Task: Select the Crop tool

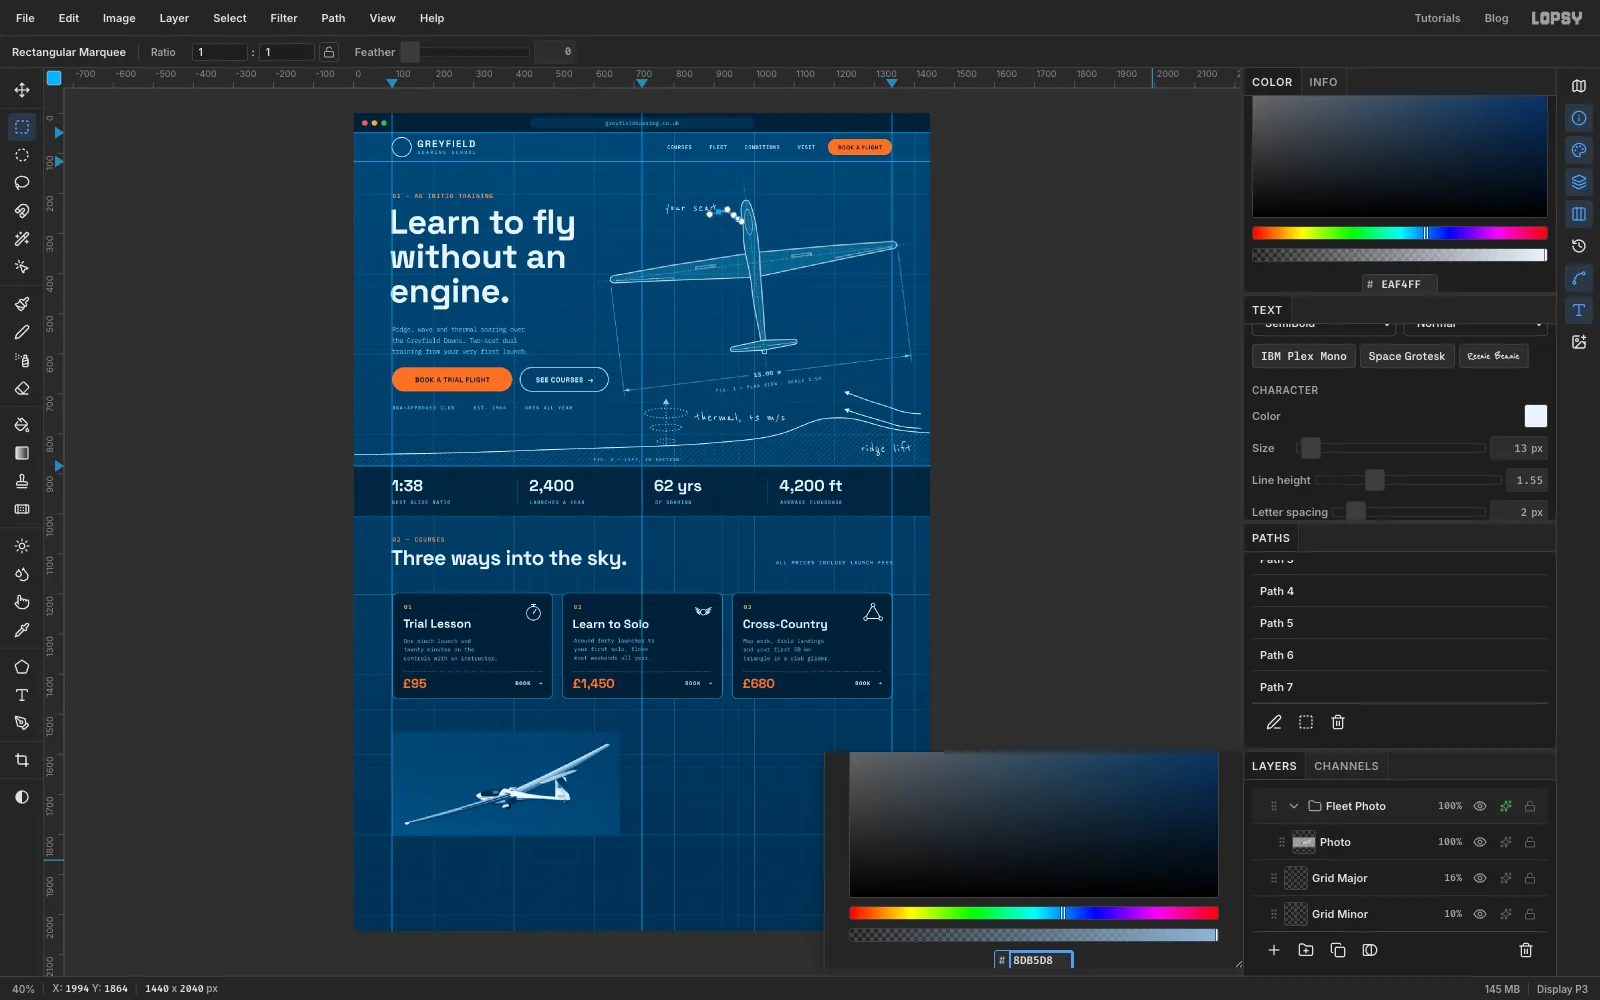Action: 22,760
